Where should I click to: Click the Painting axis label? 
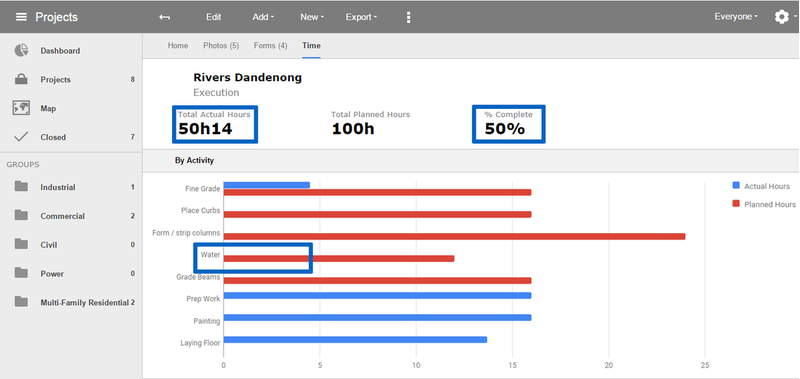(x=207, y=321)
